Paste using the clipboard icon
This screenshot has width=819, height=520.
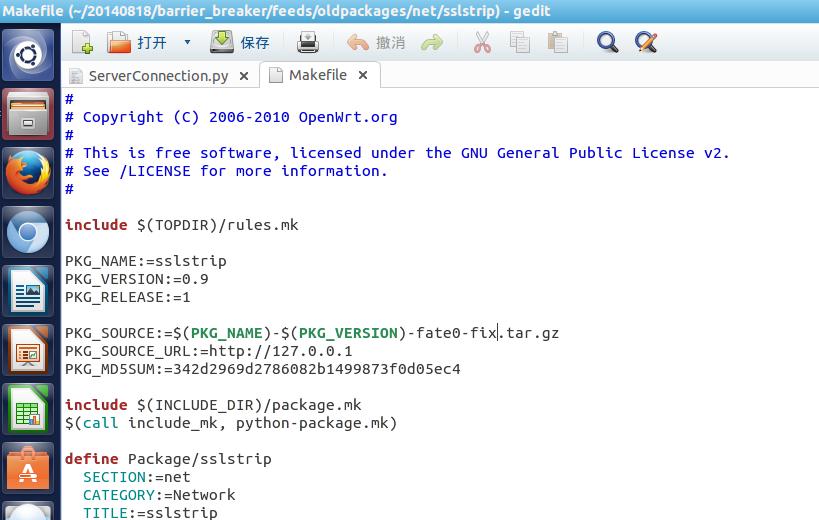pyautogui.click(x=557, y=42)
